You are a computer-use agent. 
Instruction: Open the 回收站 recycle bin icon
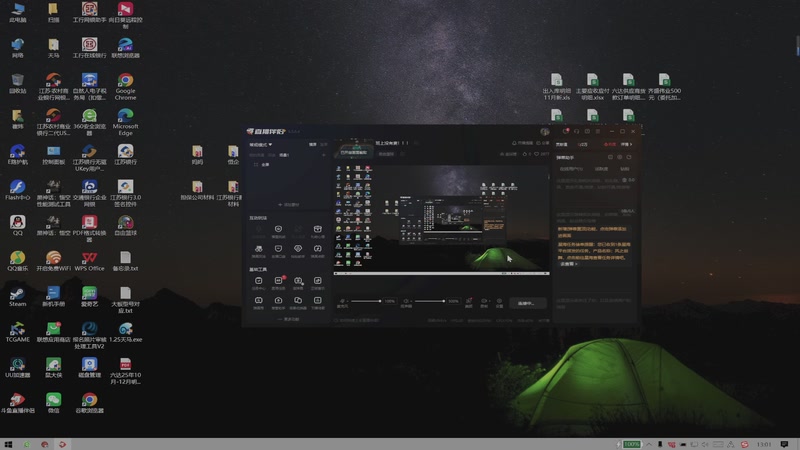click(x=17, y=83)
